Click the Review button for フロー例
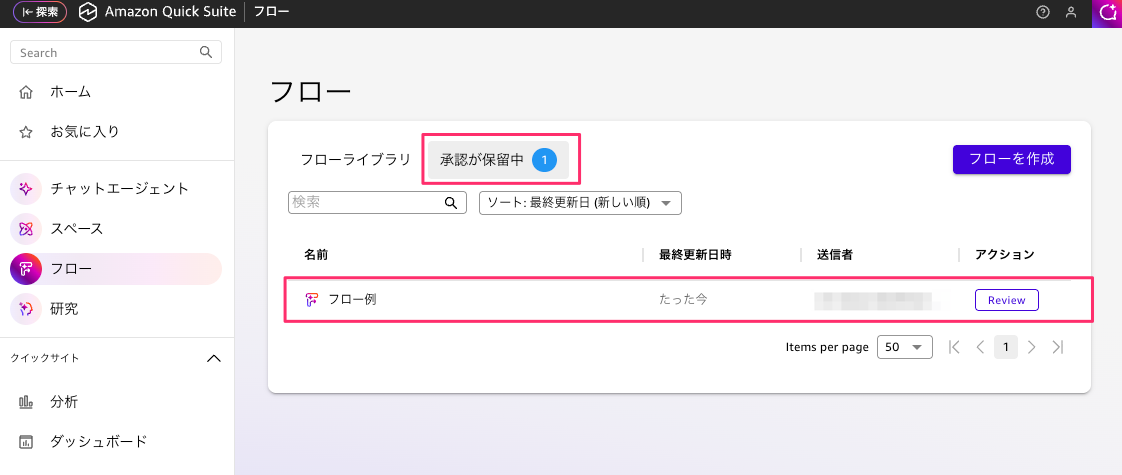Viewport: 1122px width, 475px height. [1007, 300]
